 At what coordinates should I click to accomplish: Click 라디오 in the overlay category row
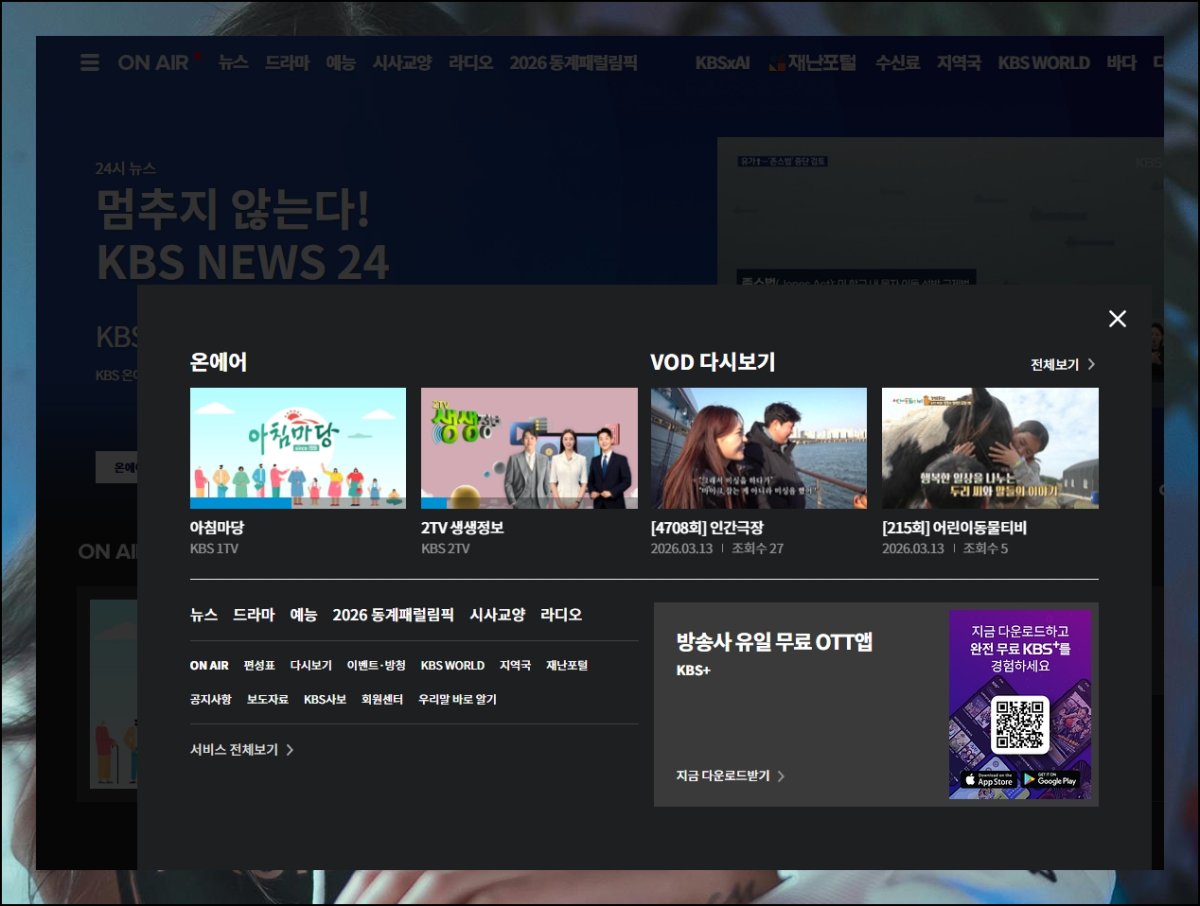[x=561, y=615]
